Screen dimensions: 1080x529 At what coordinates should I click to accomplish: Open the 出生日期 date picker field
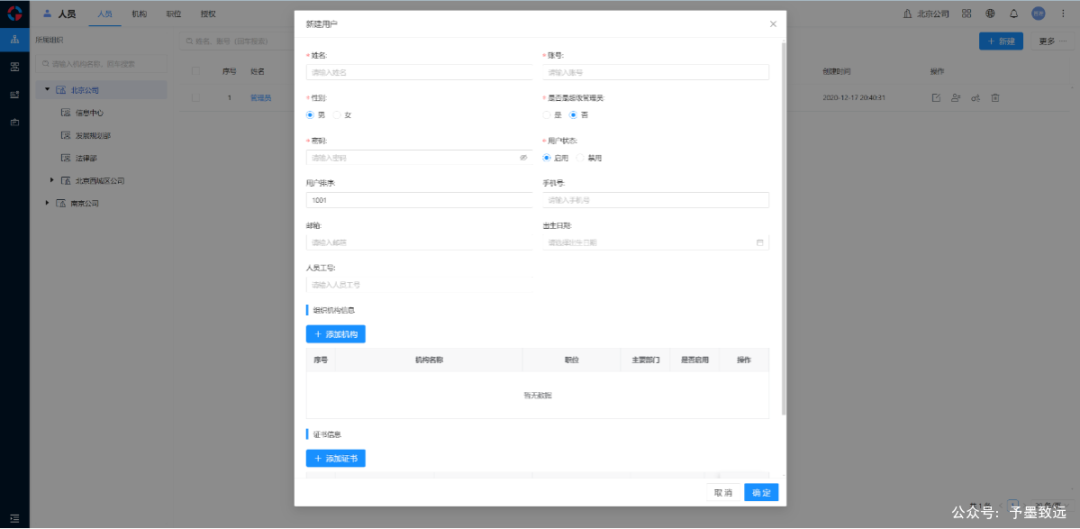tap(656, 242)
